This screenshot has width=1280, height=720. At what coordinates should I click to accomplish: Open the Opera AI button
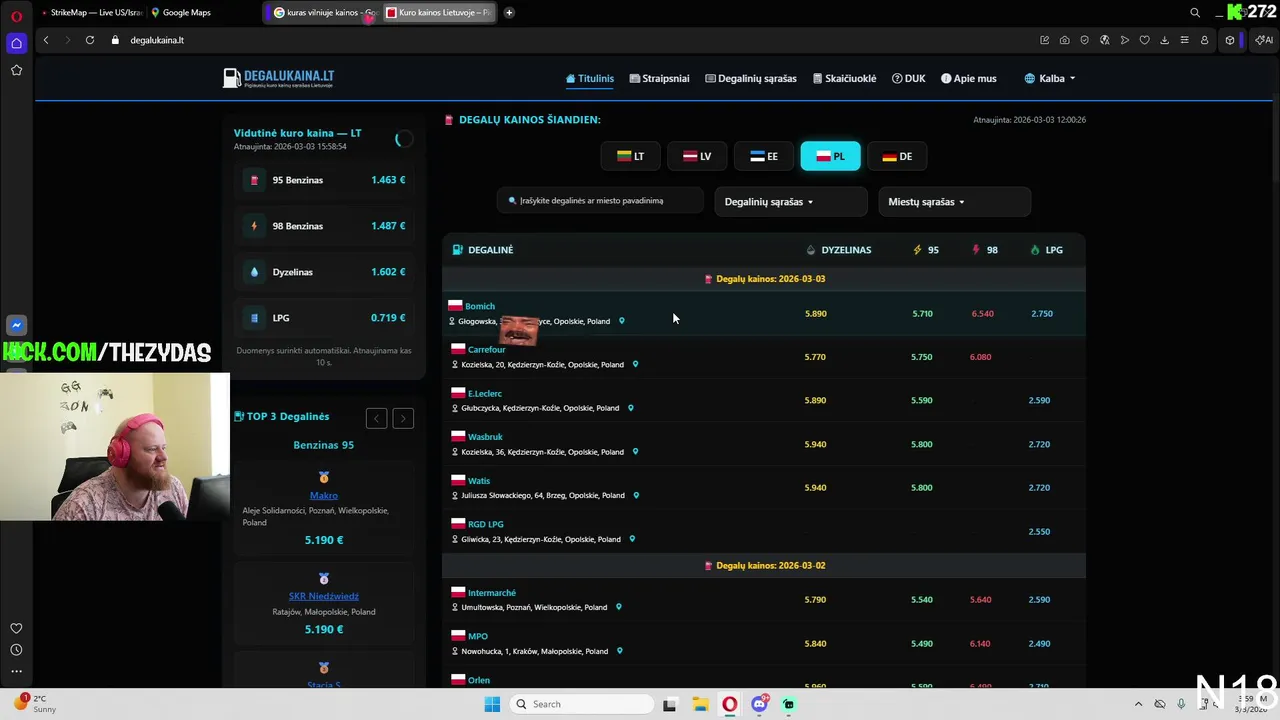point(1264,40)
